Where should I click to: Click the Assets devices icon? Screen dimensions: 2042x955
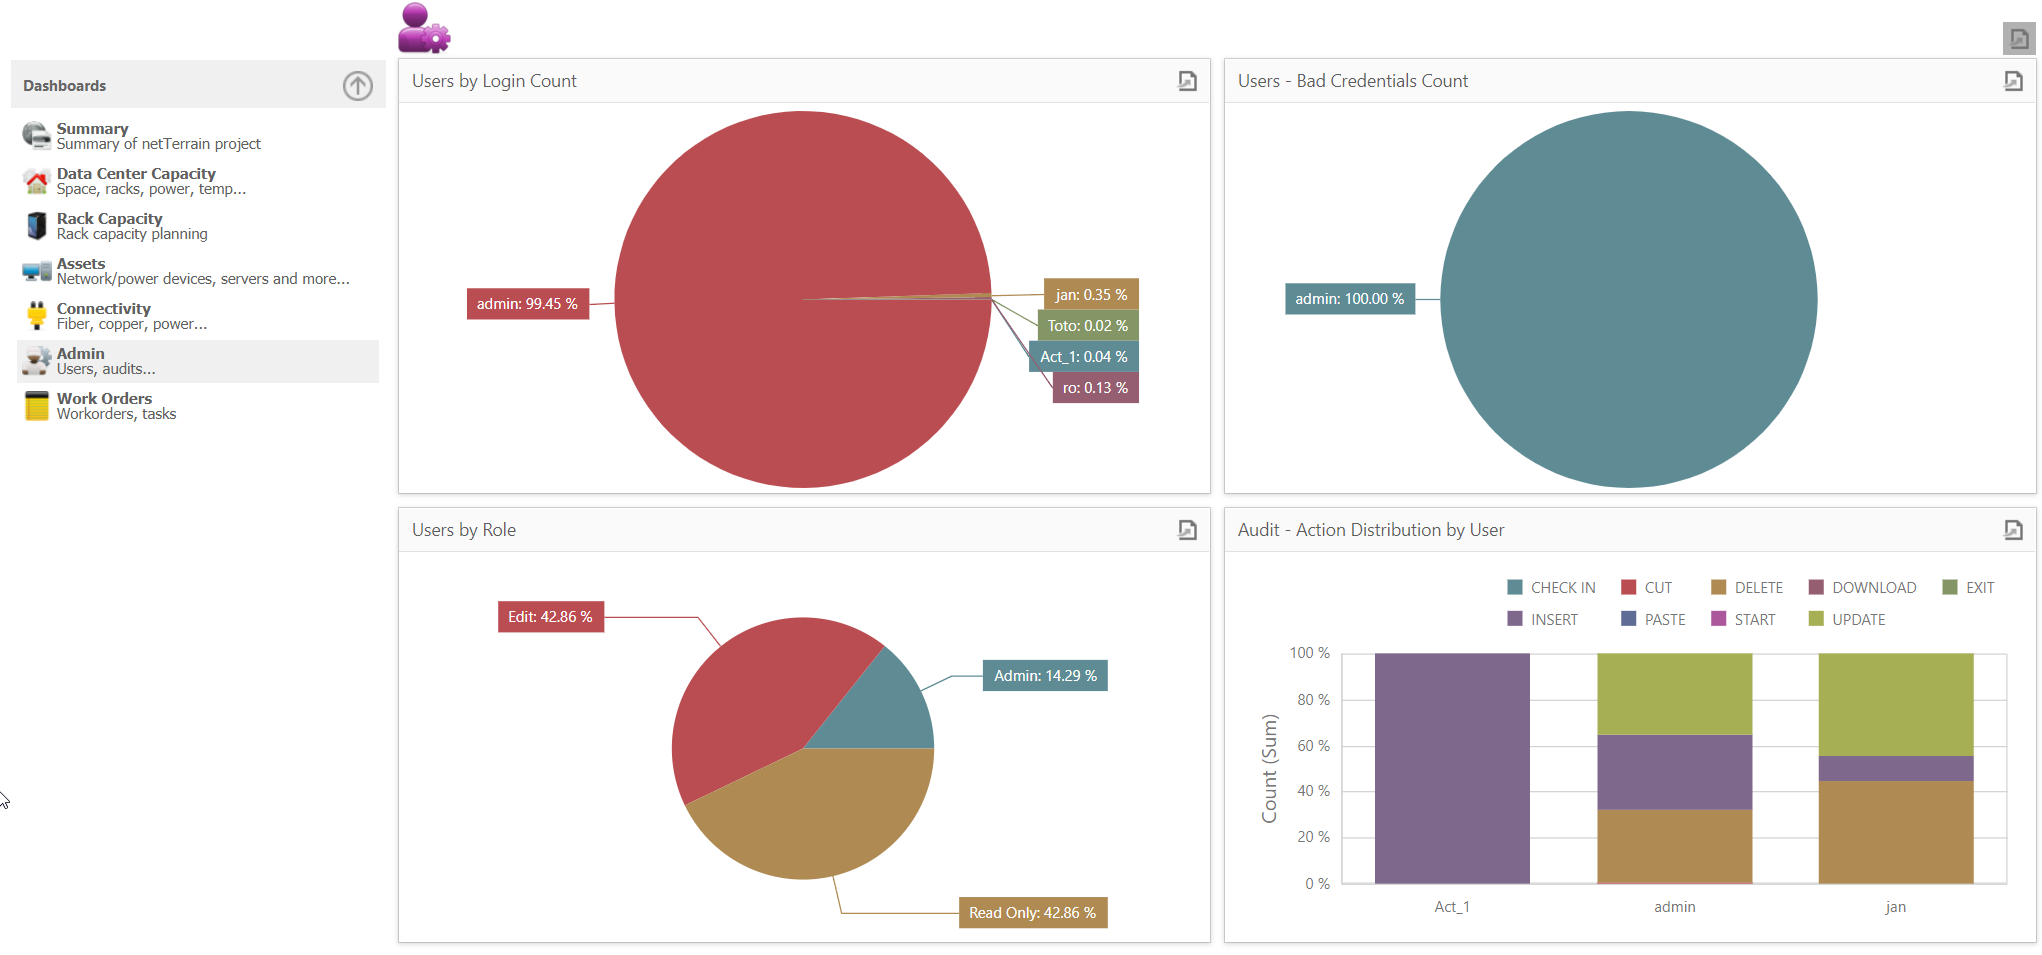coord(37,271)
